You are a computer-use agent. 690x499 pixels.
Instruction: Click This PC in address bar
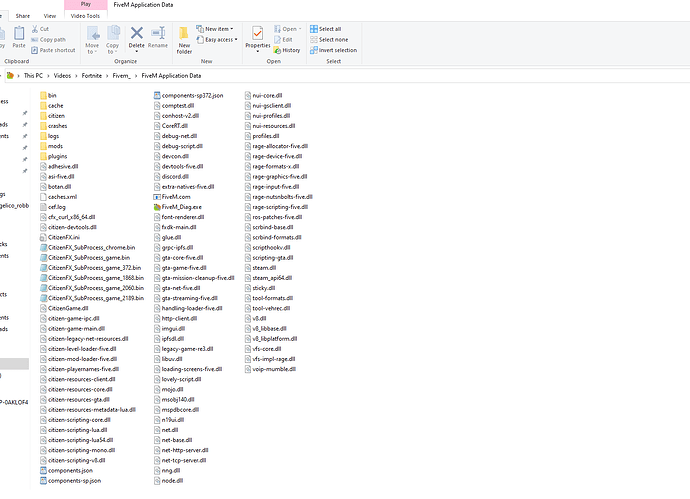point(33,76)
